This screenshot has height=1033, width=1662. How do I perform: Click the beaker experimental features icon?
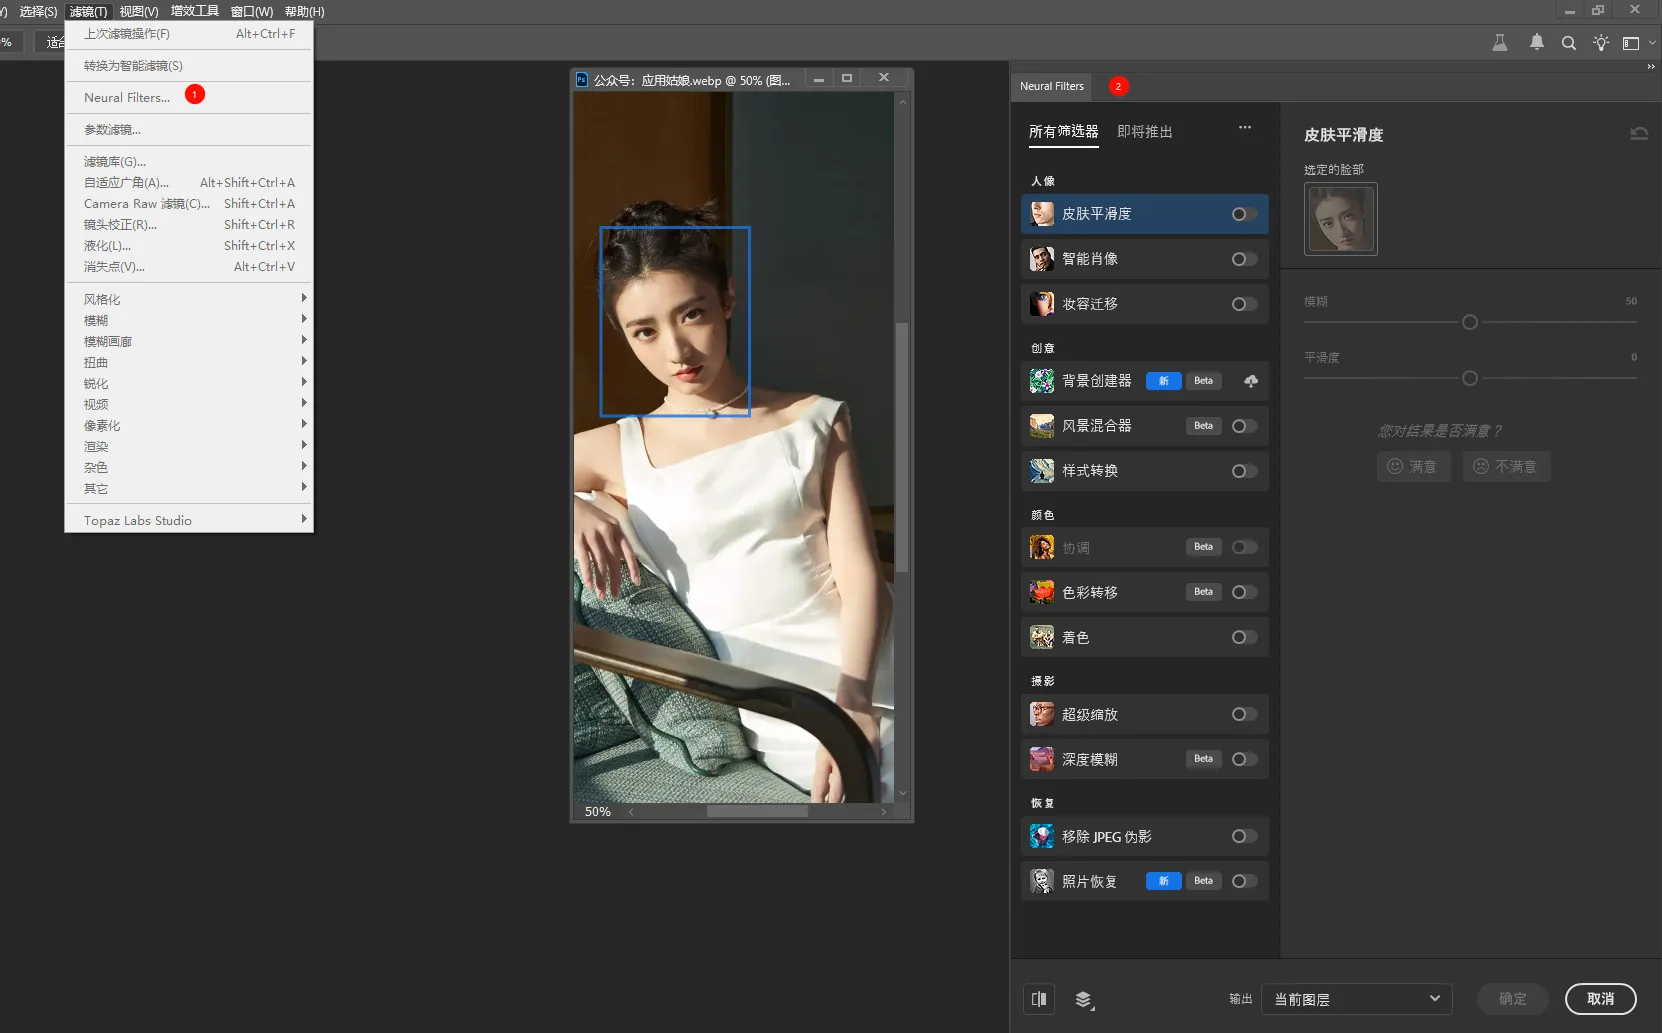pos(1499,43)
